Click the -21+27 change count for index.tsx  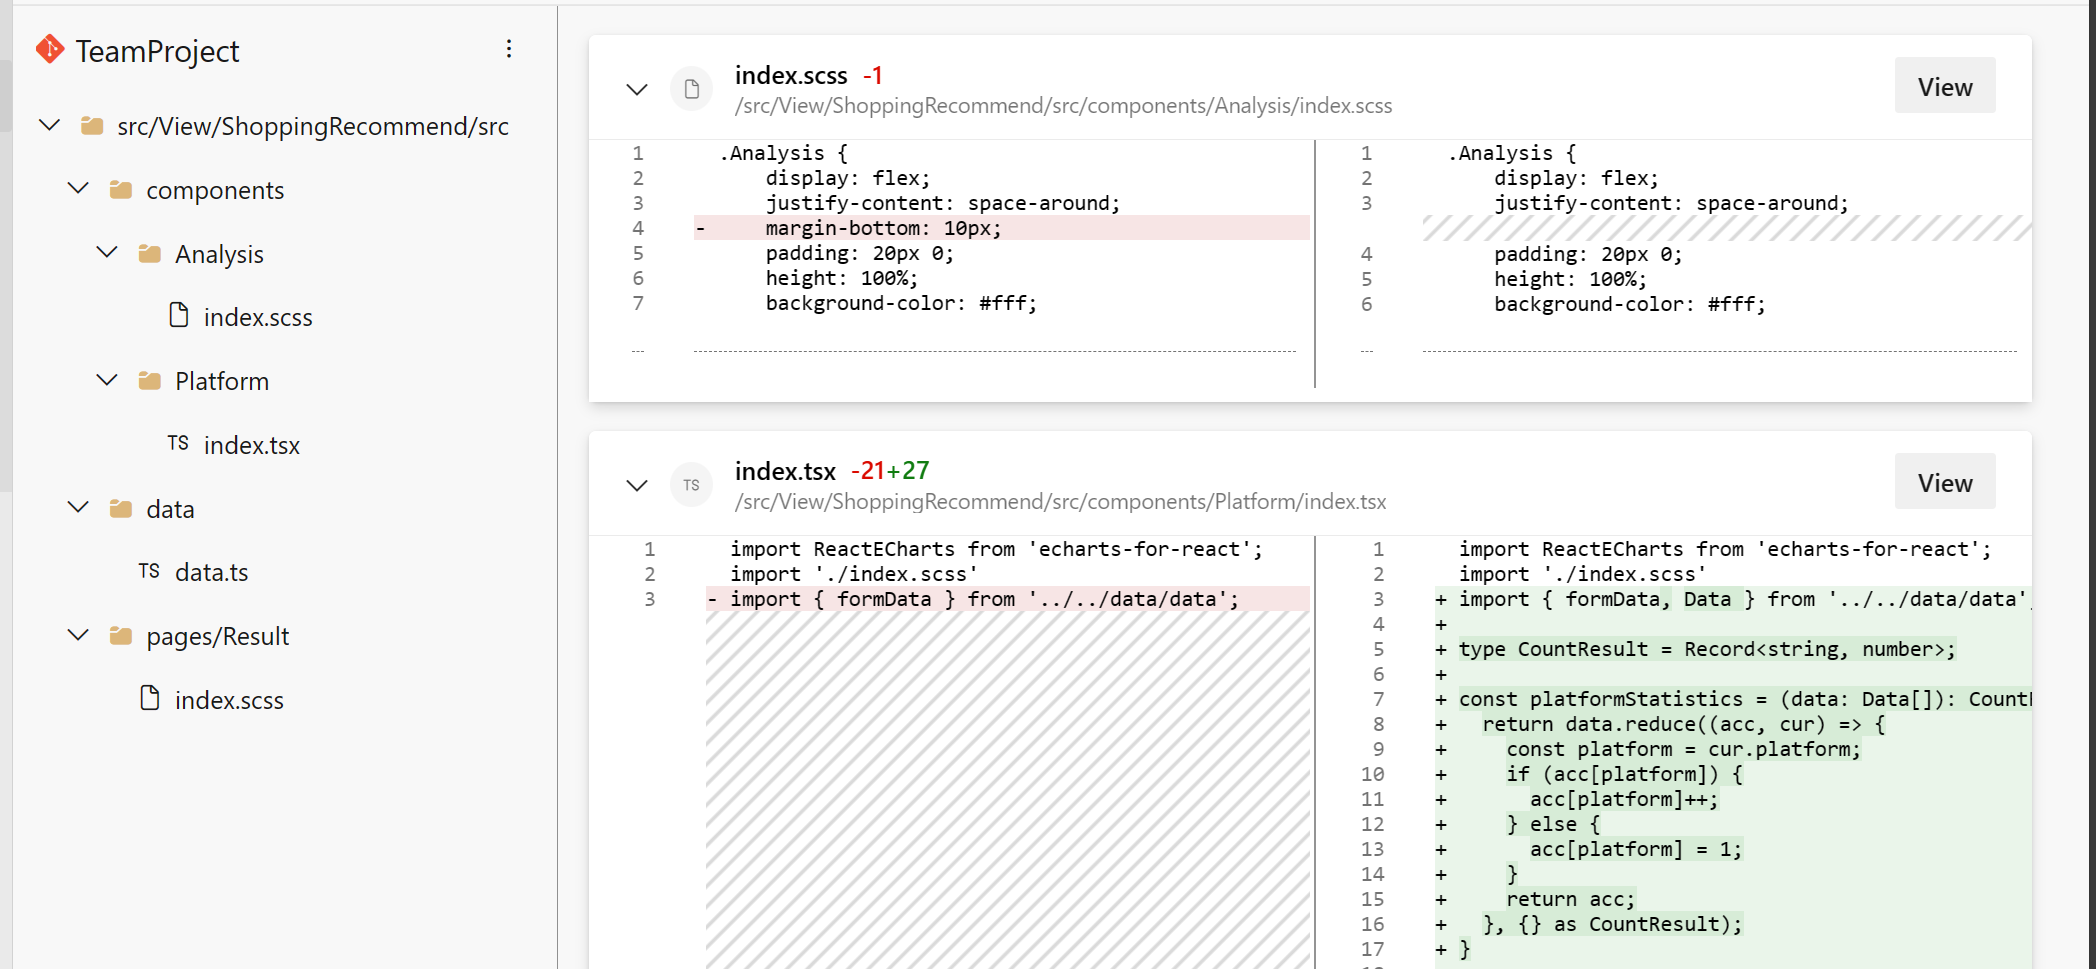(890, 471)
